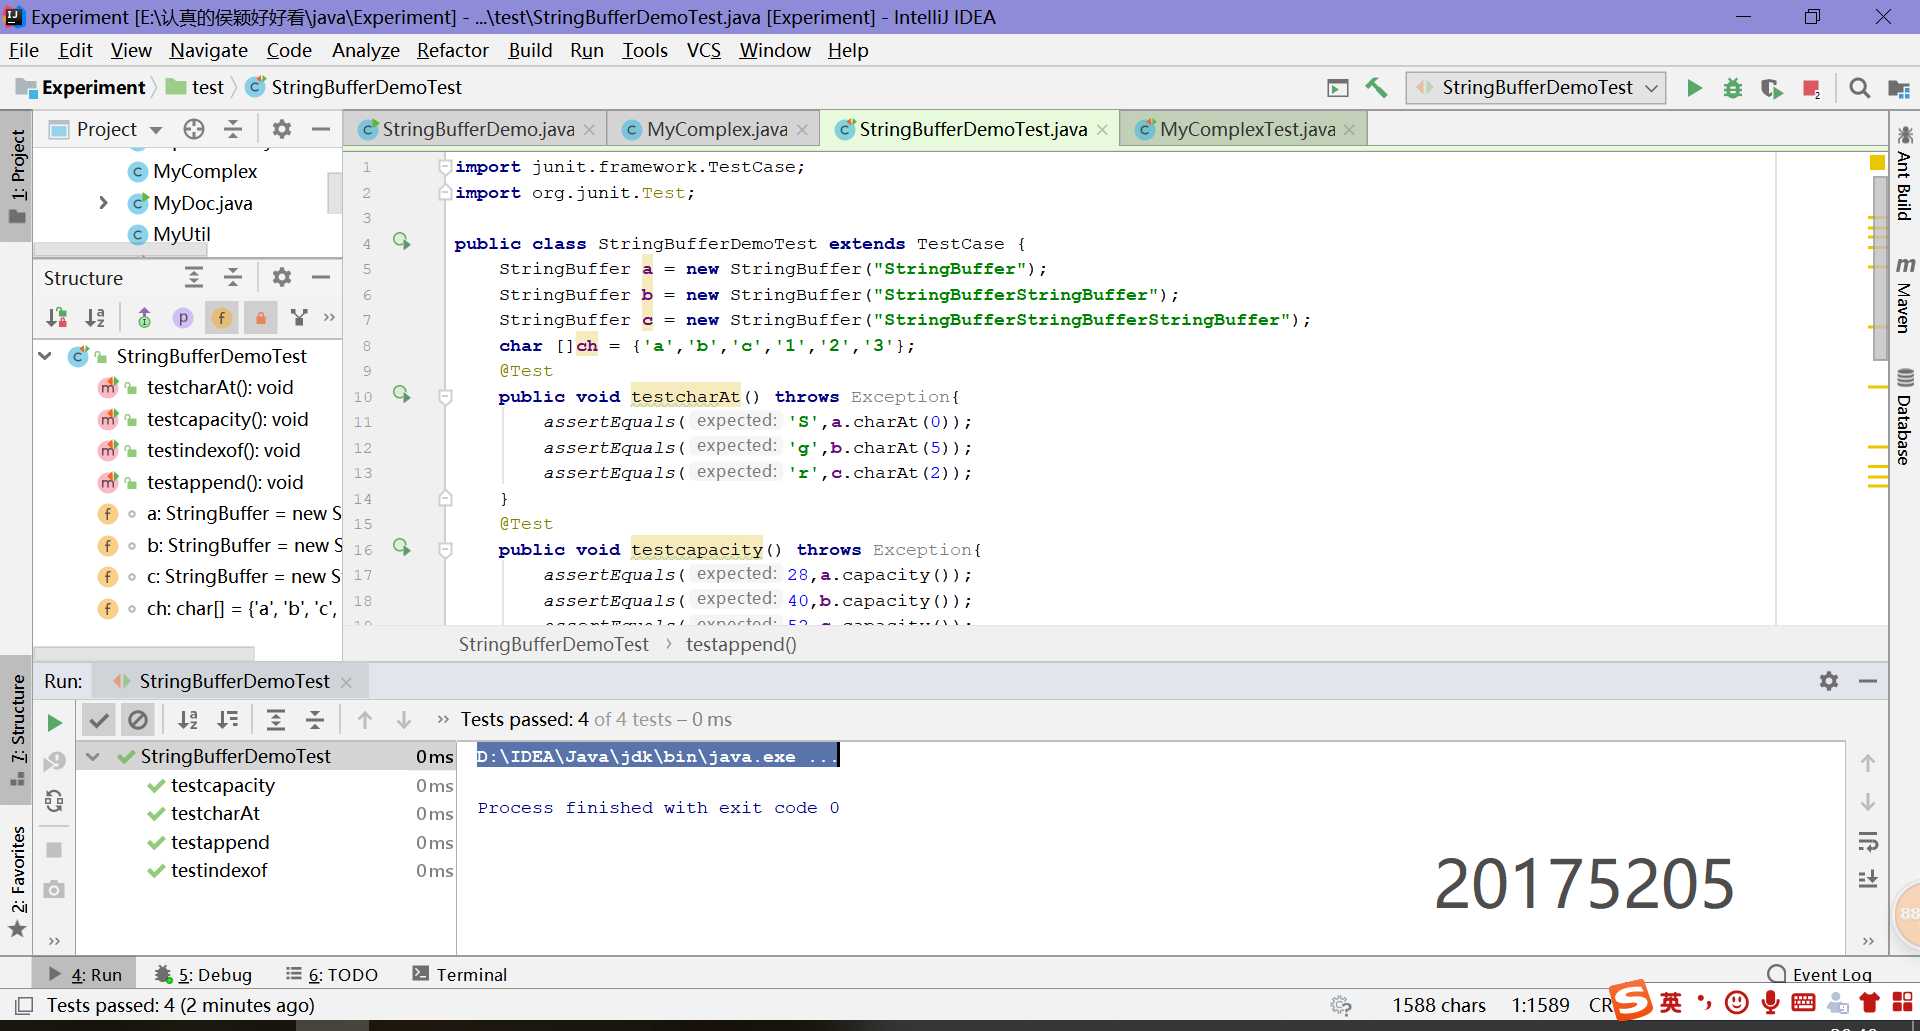Rerun failed tests in Run panel
The image size is (1920, 1031).
pos(54,761)
